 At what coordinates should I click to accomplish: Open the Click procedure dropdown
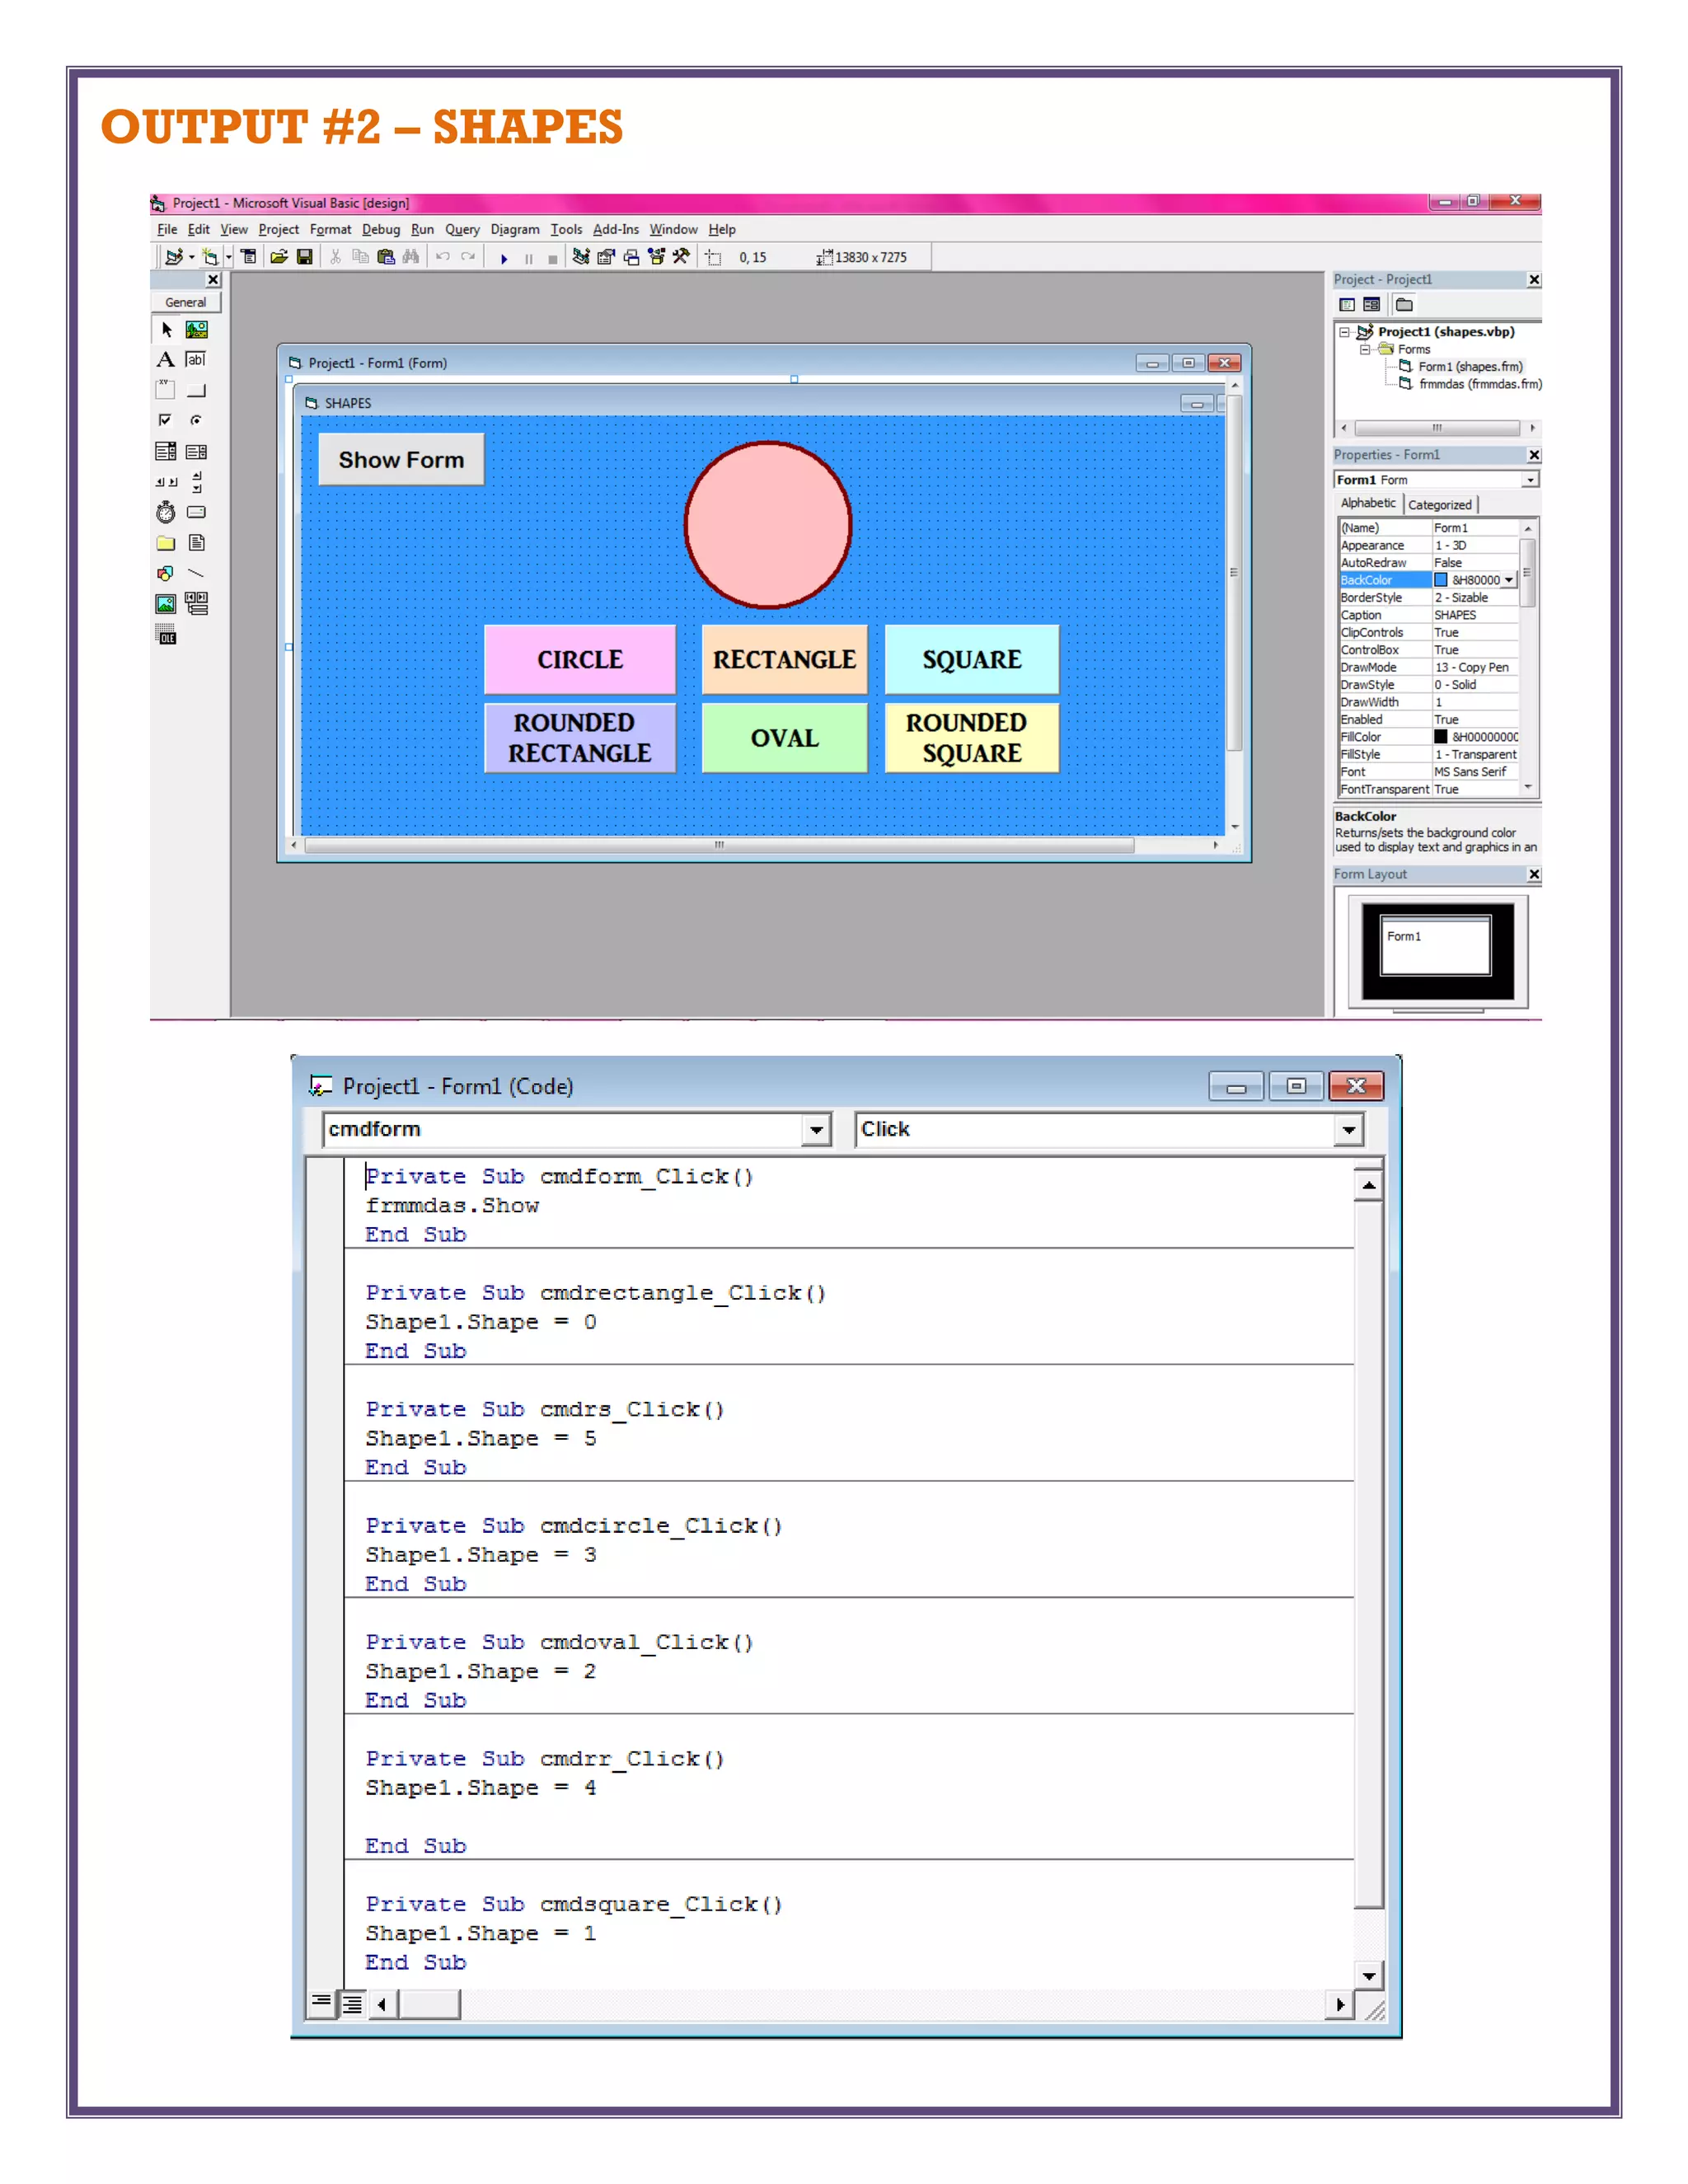coord(1348,1130)
